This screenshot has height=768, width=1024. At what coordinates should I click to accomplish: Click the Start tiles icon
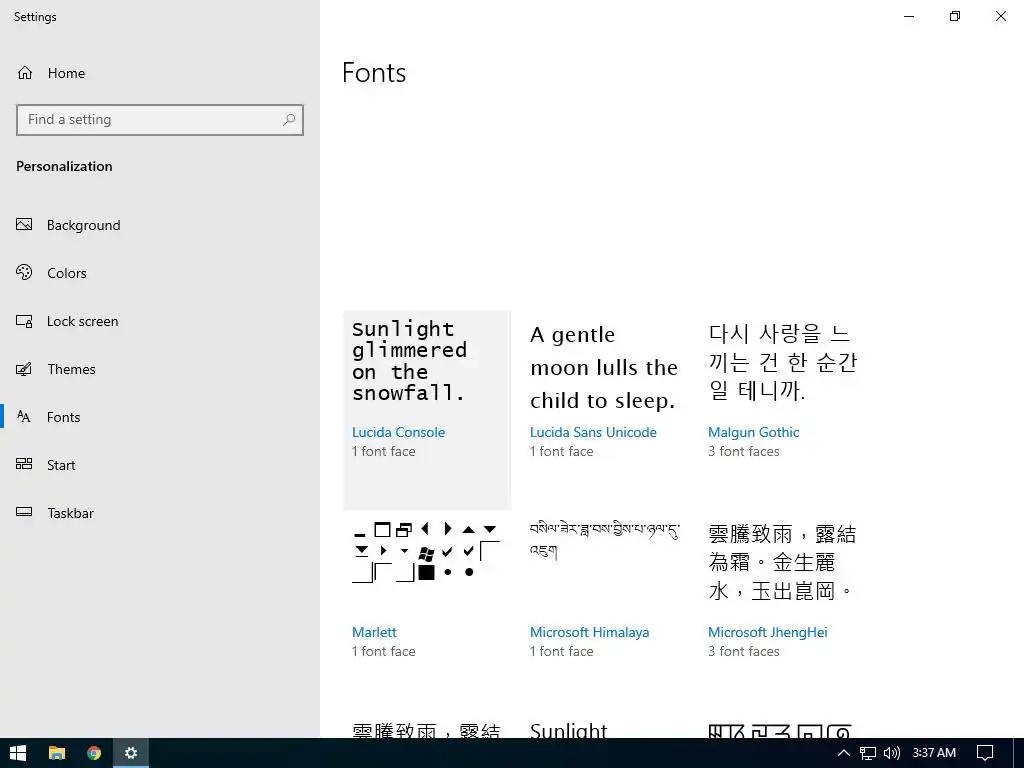pyautogui.click(x=24, y=464)
